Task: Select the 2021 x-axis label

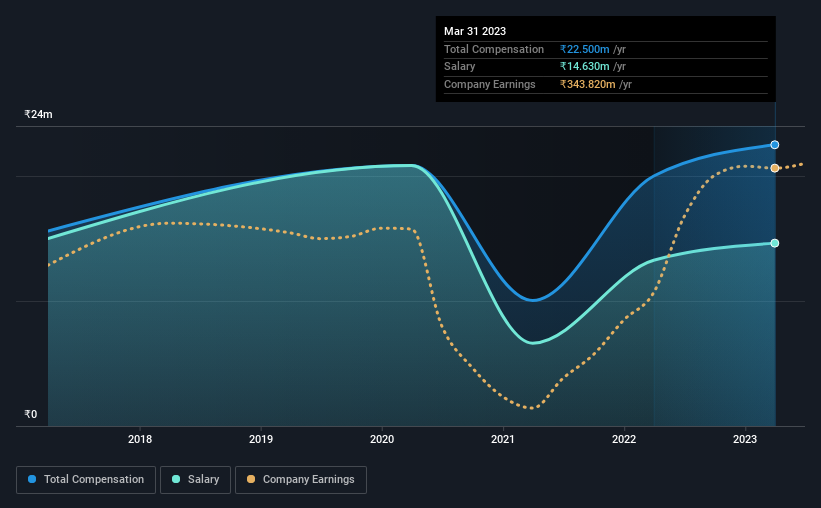Action: tap(503, 439)
